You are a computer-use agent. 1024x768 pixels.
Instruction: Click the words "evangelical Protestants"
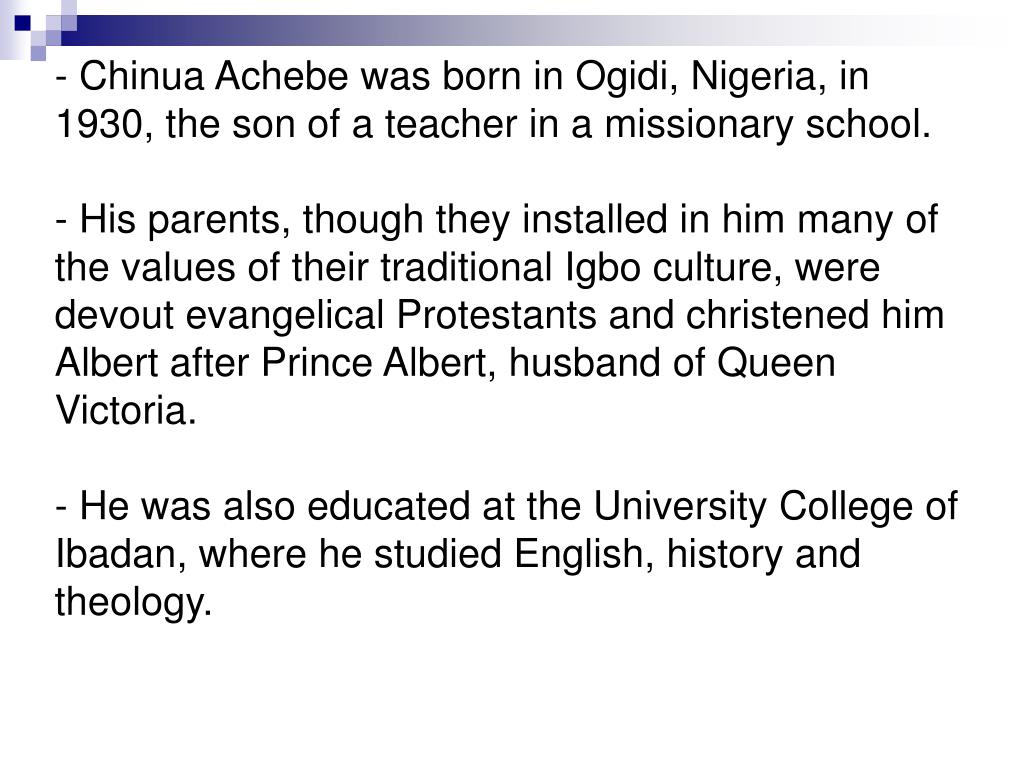(x=391, y=315)
